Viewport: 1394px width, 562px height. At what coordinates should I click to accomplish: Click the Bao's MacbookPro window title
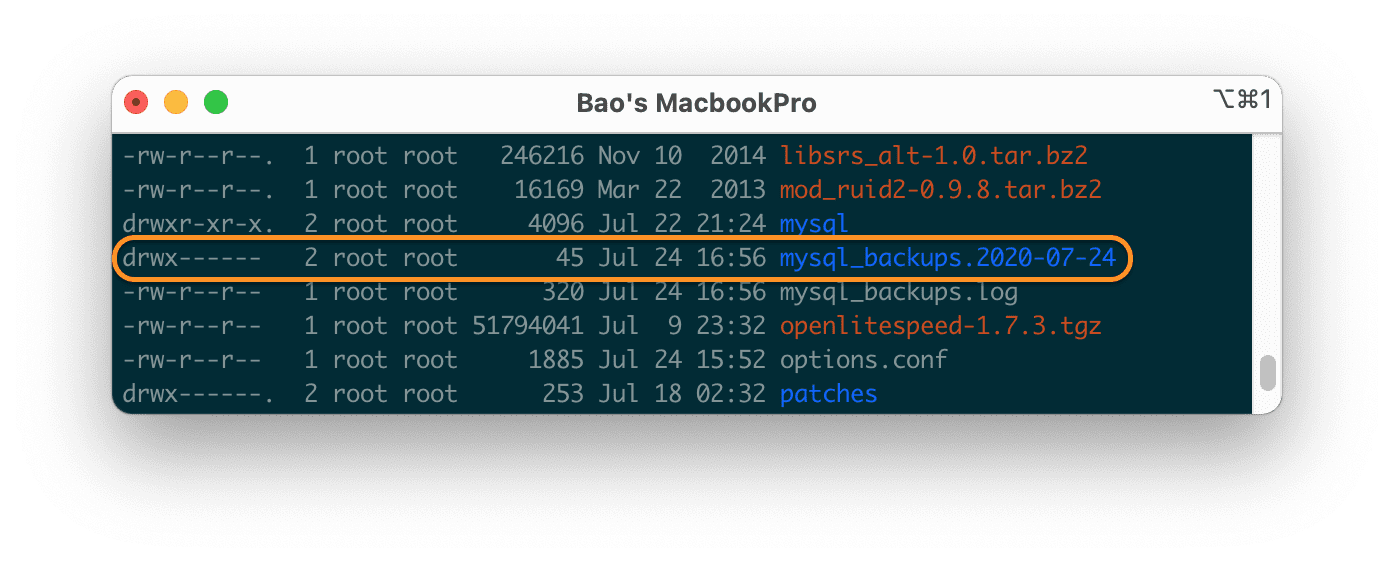(696, 103)
